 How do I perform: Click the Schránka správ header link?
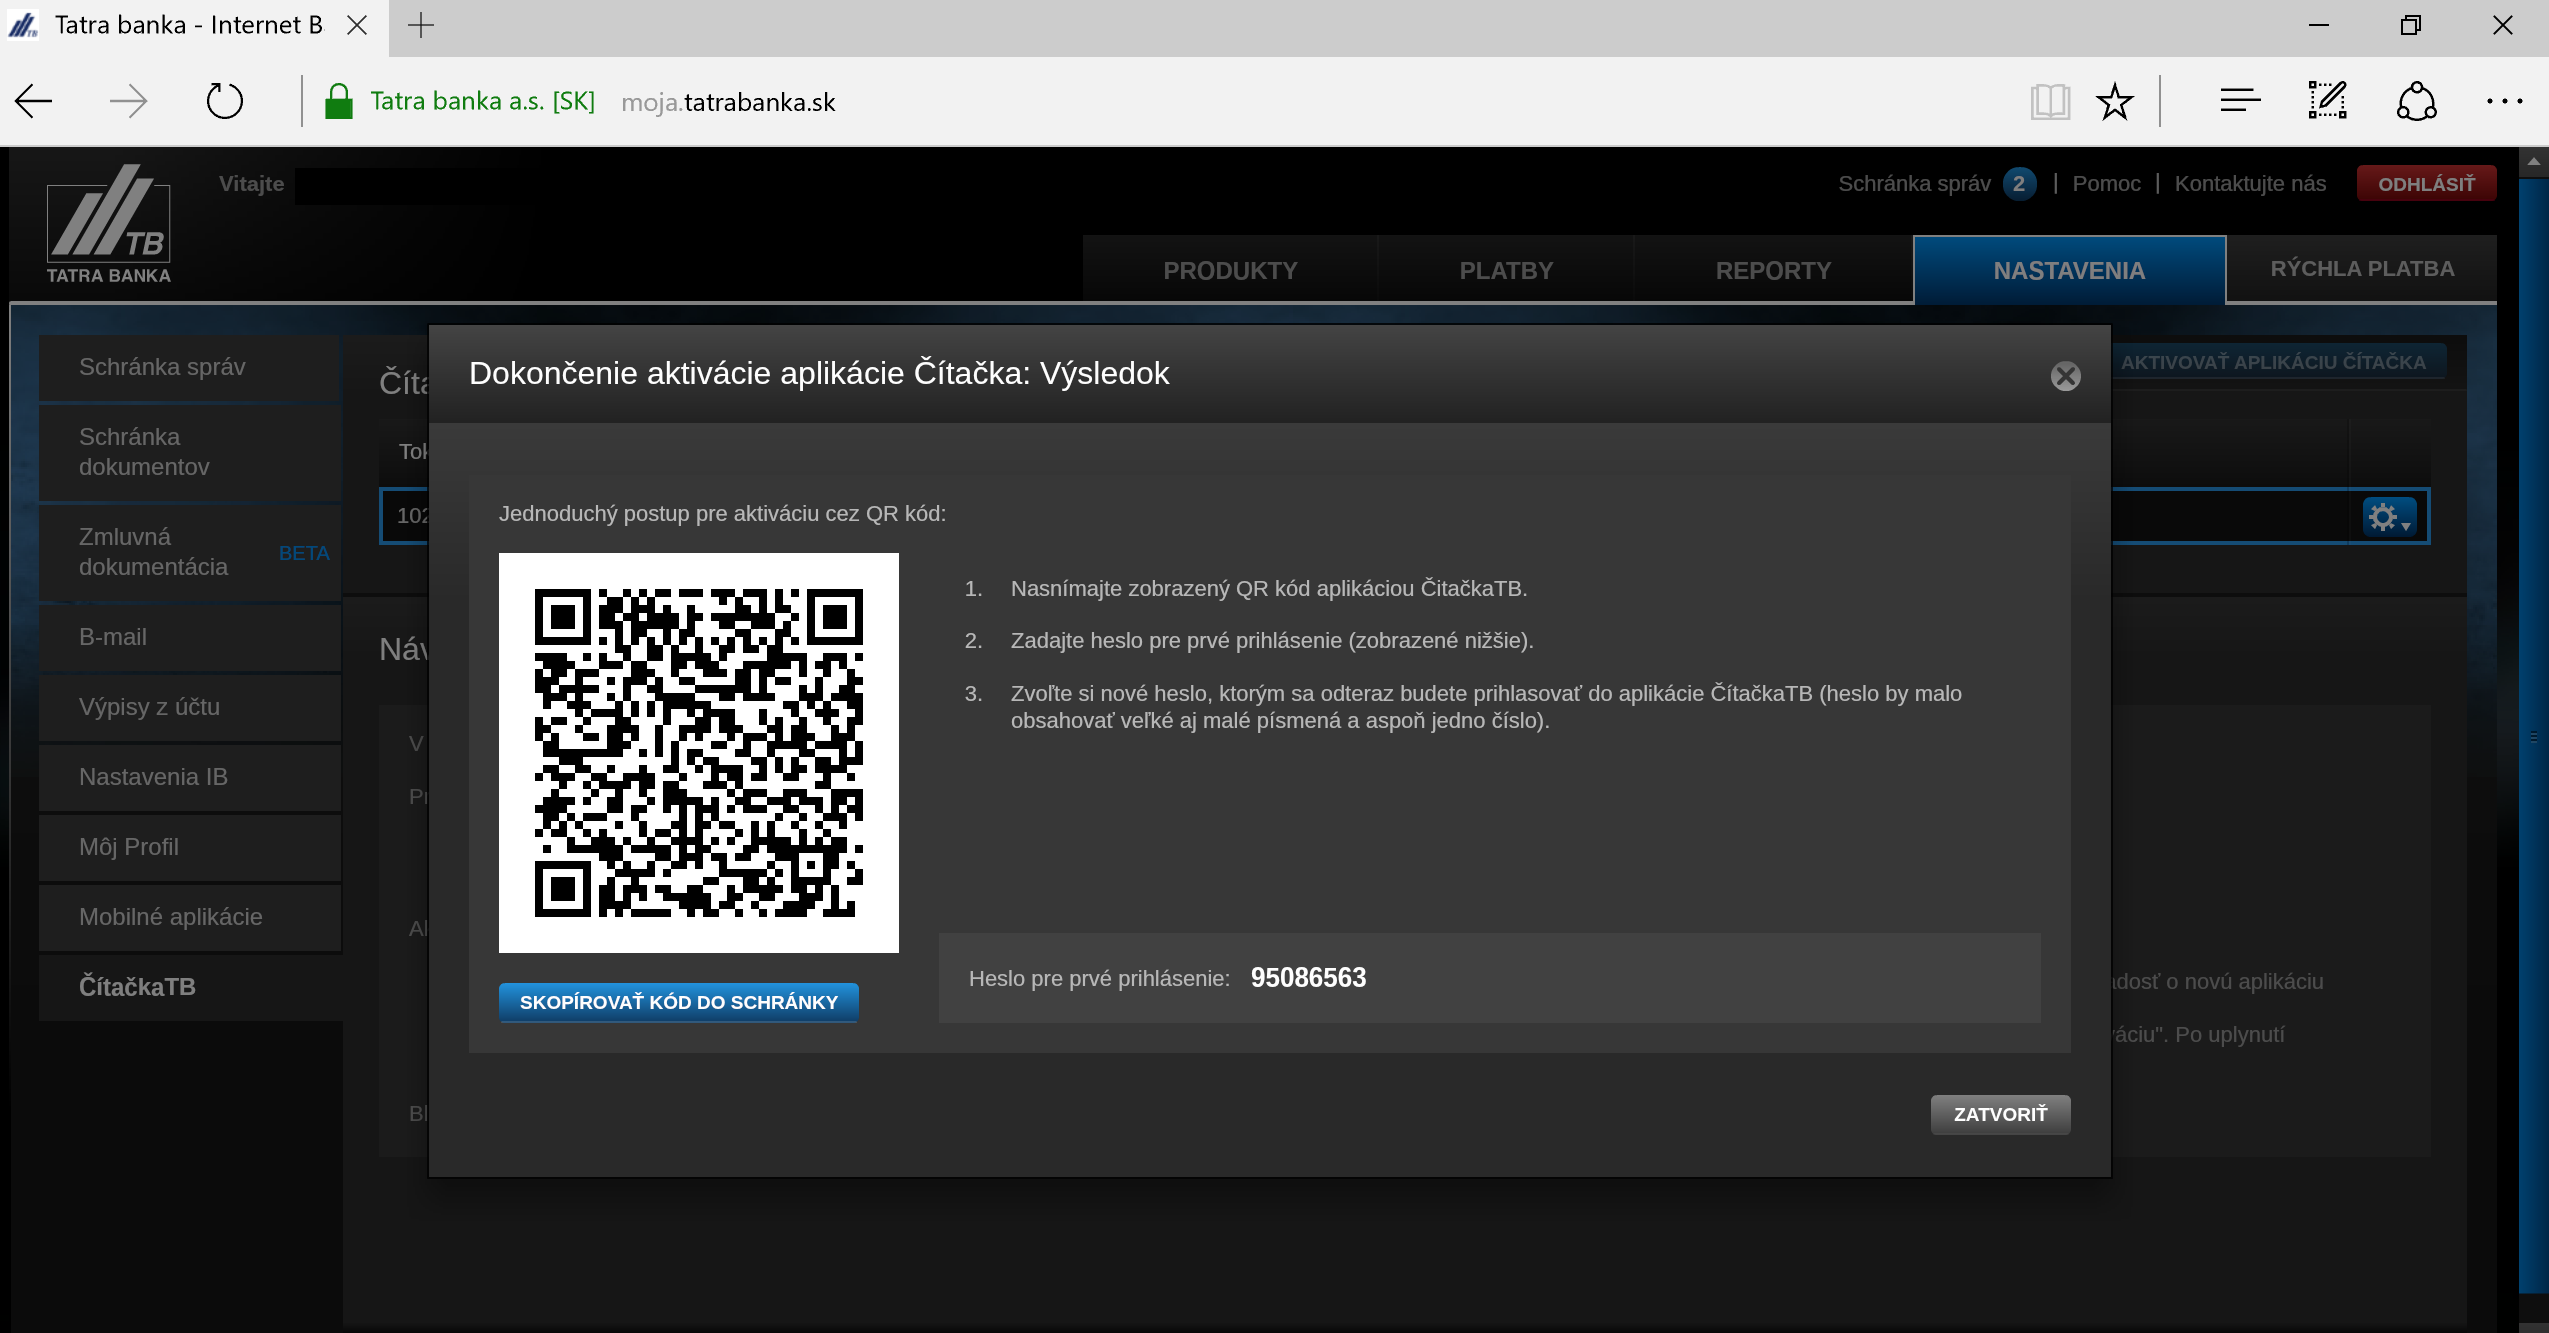(1914, 184)
